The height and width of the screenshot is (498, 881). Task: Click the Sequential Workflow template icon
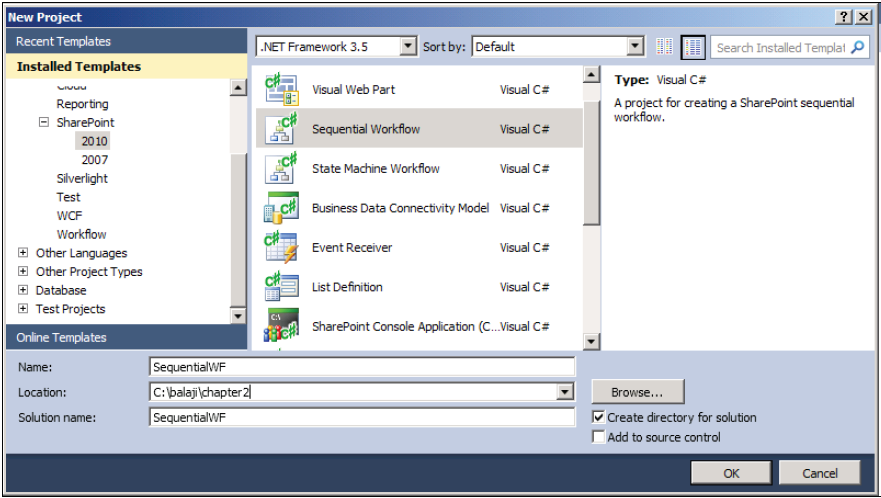(x=281, y=129)
